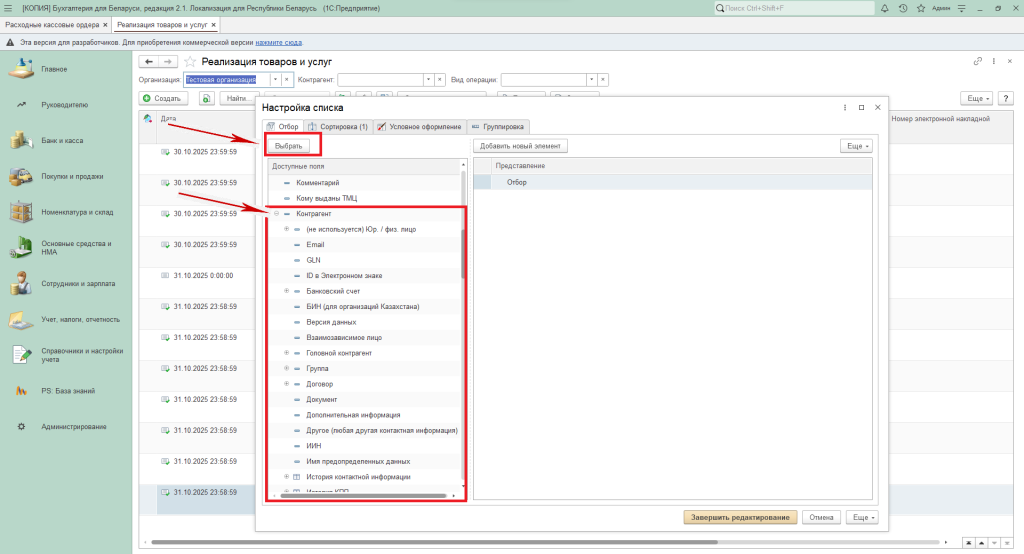Expand the Договор field node

click(x=286, y=384)
